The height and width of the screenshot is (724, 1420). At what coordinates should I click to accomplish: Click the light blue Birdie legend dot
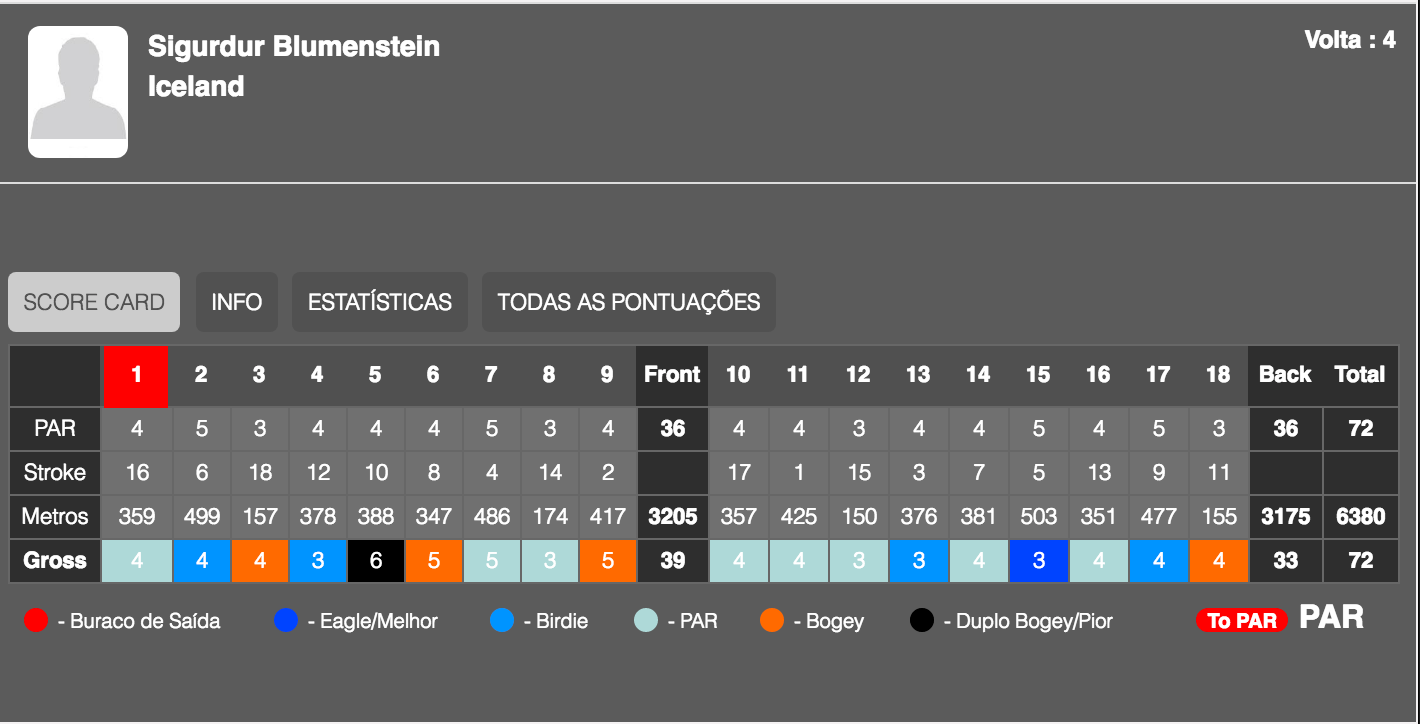502,621
